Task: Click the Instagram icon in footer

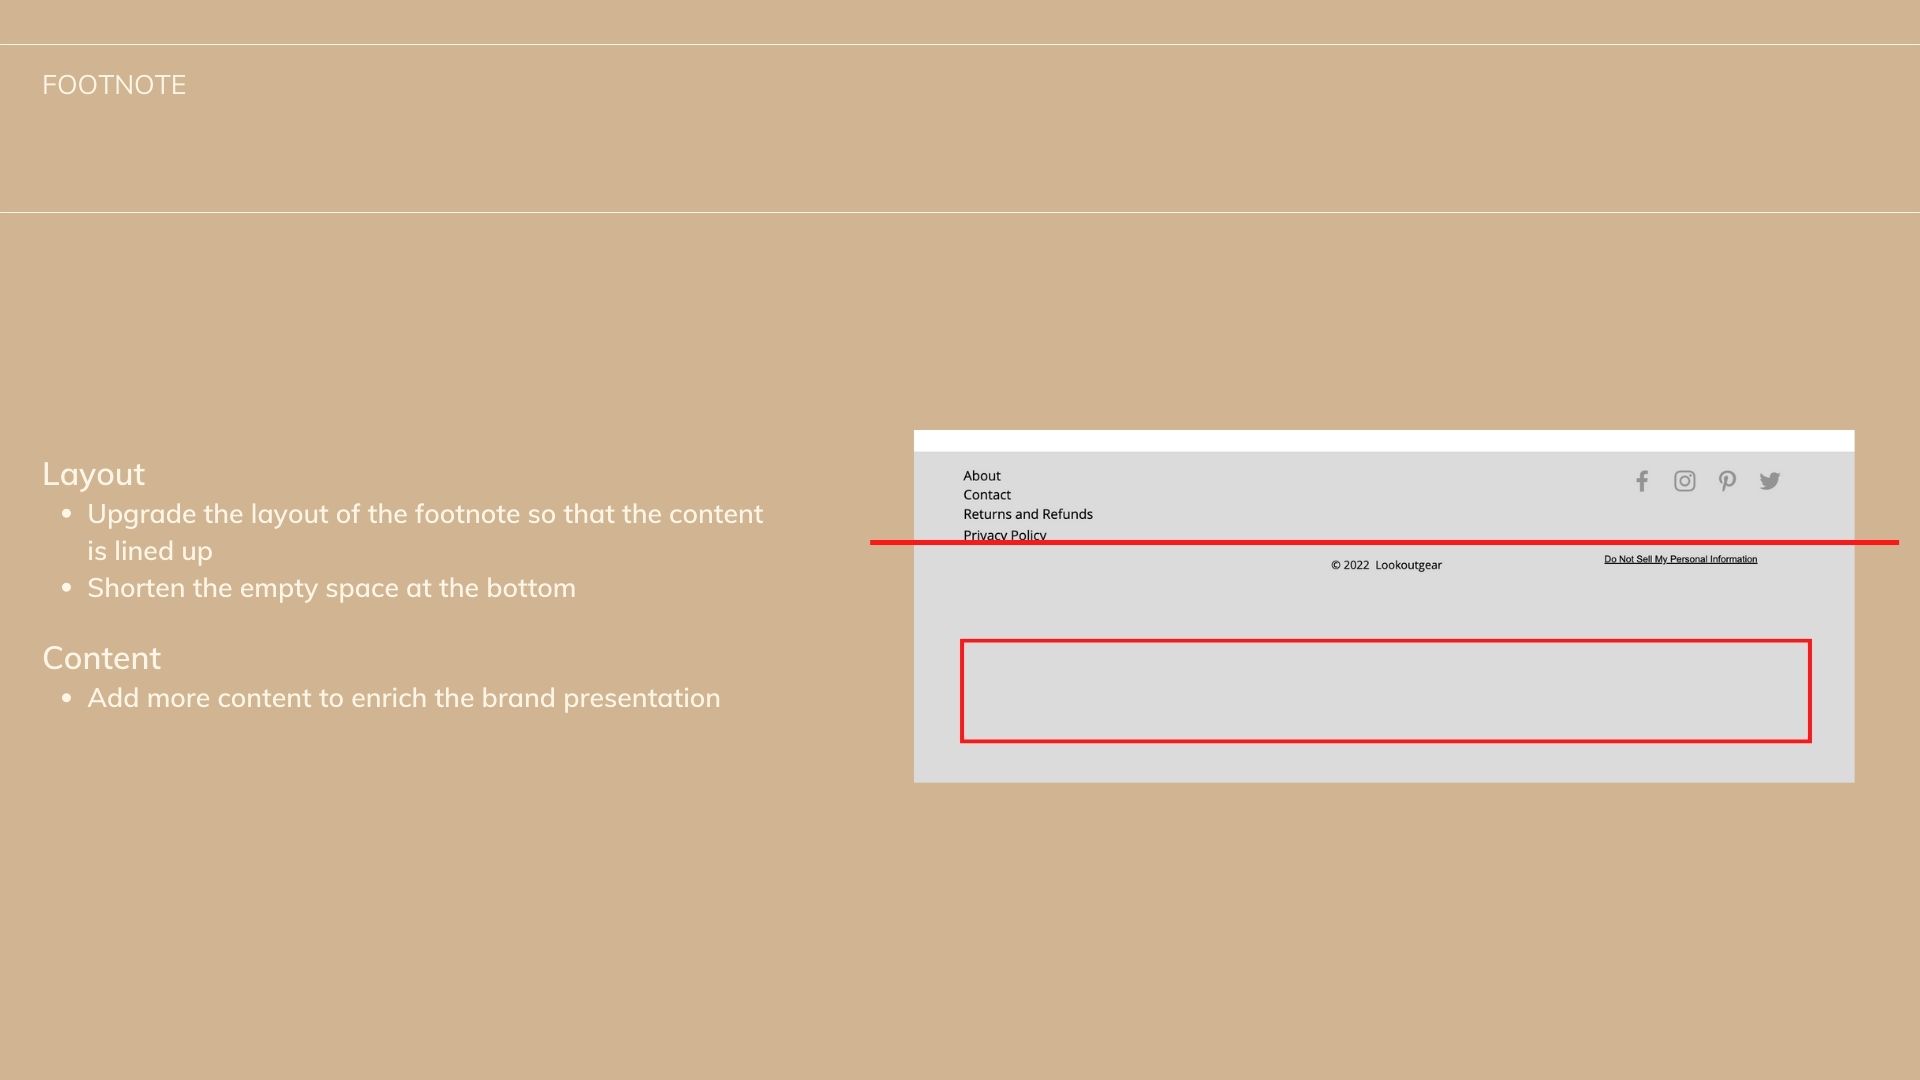Action: (x=1684, y=482)
